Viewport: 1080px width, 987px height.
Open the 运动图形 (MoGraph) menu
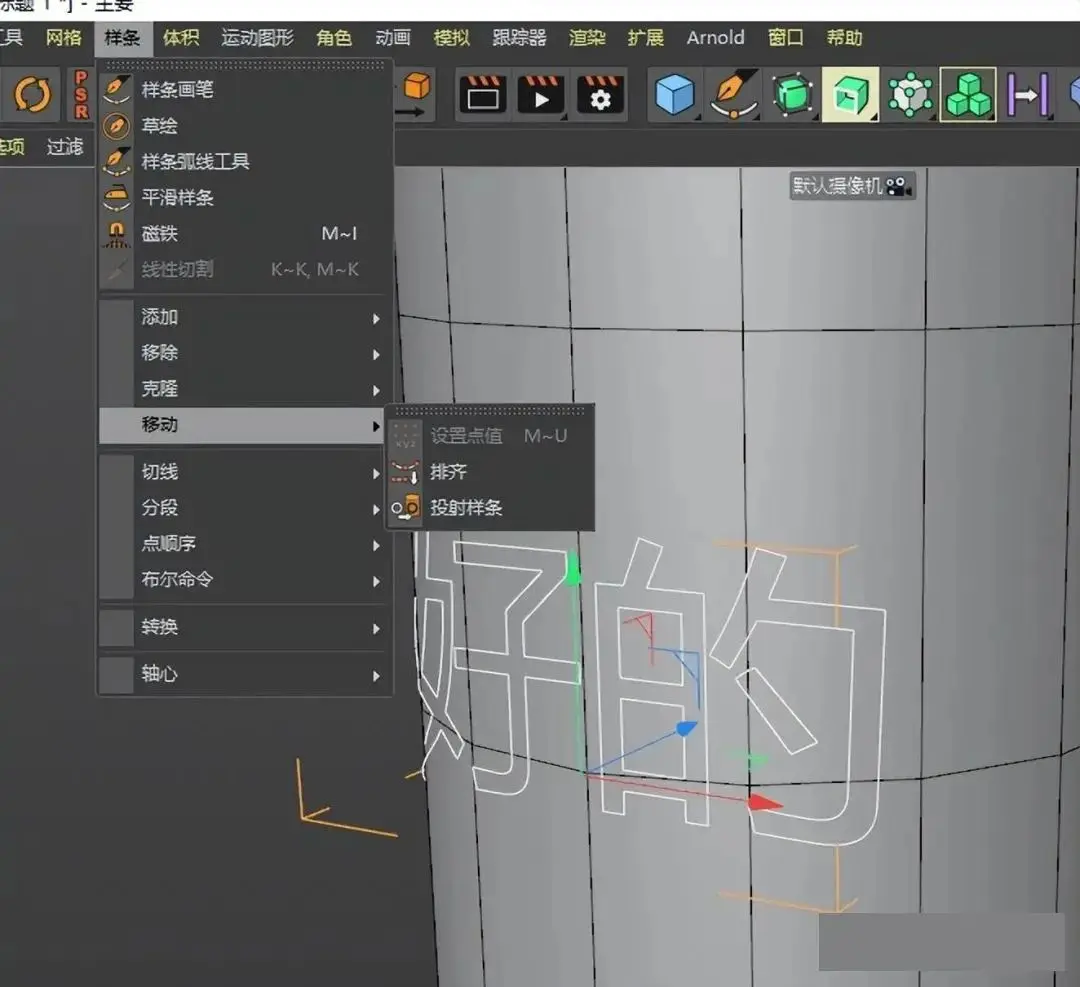(257, 38)
